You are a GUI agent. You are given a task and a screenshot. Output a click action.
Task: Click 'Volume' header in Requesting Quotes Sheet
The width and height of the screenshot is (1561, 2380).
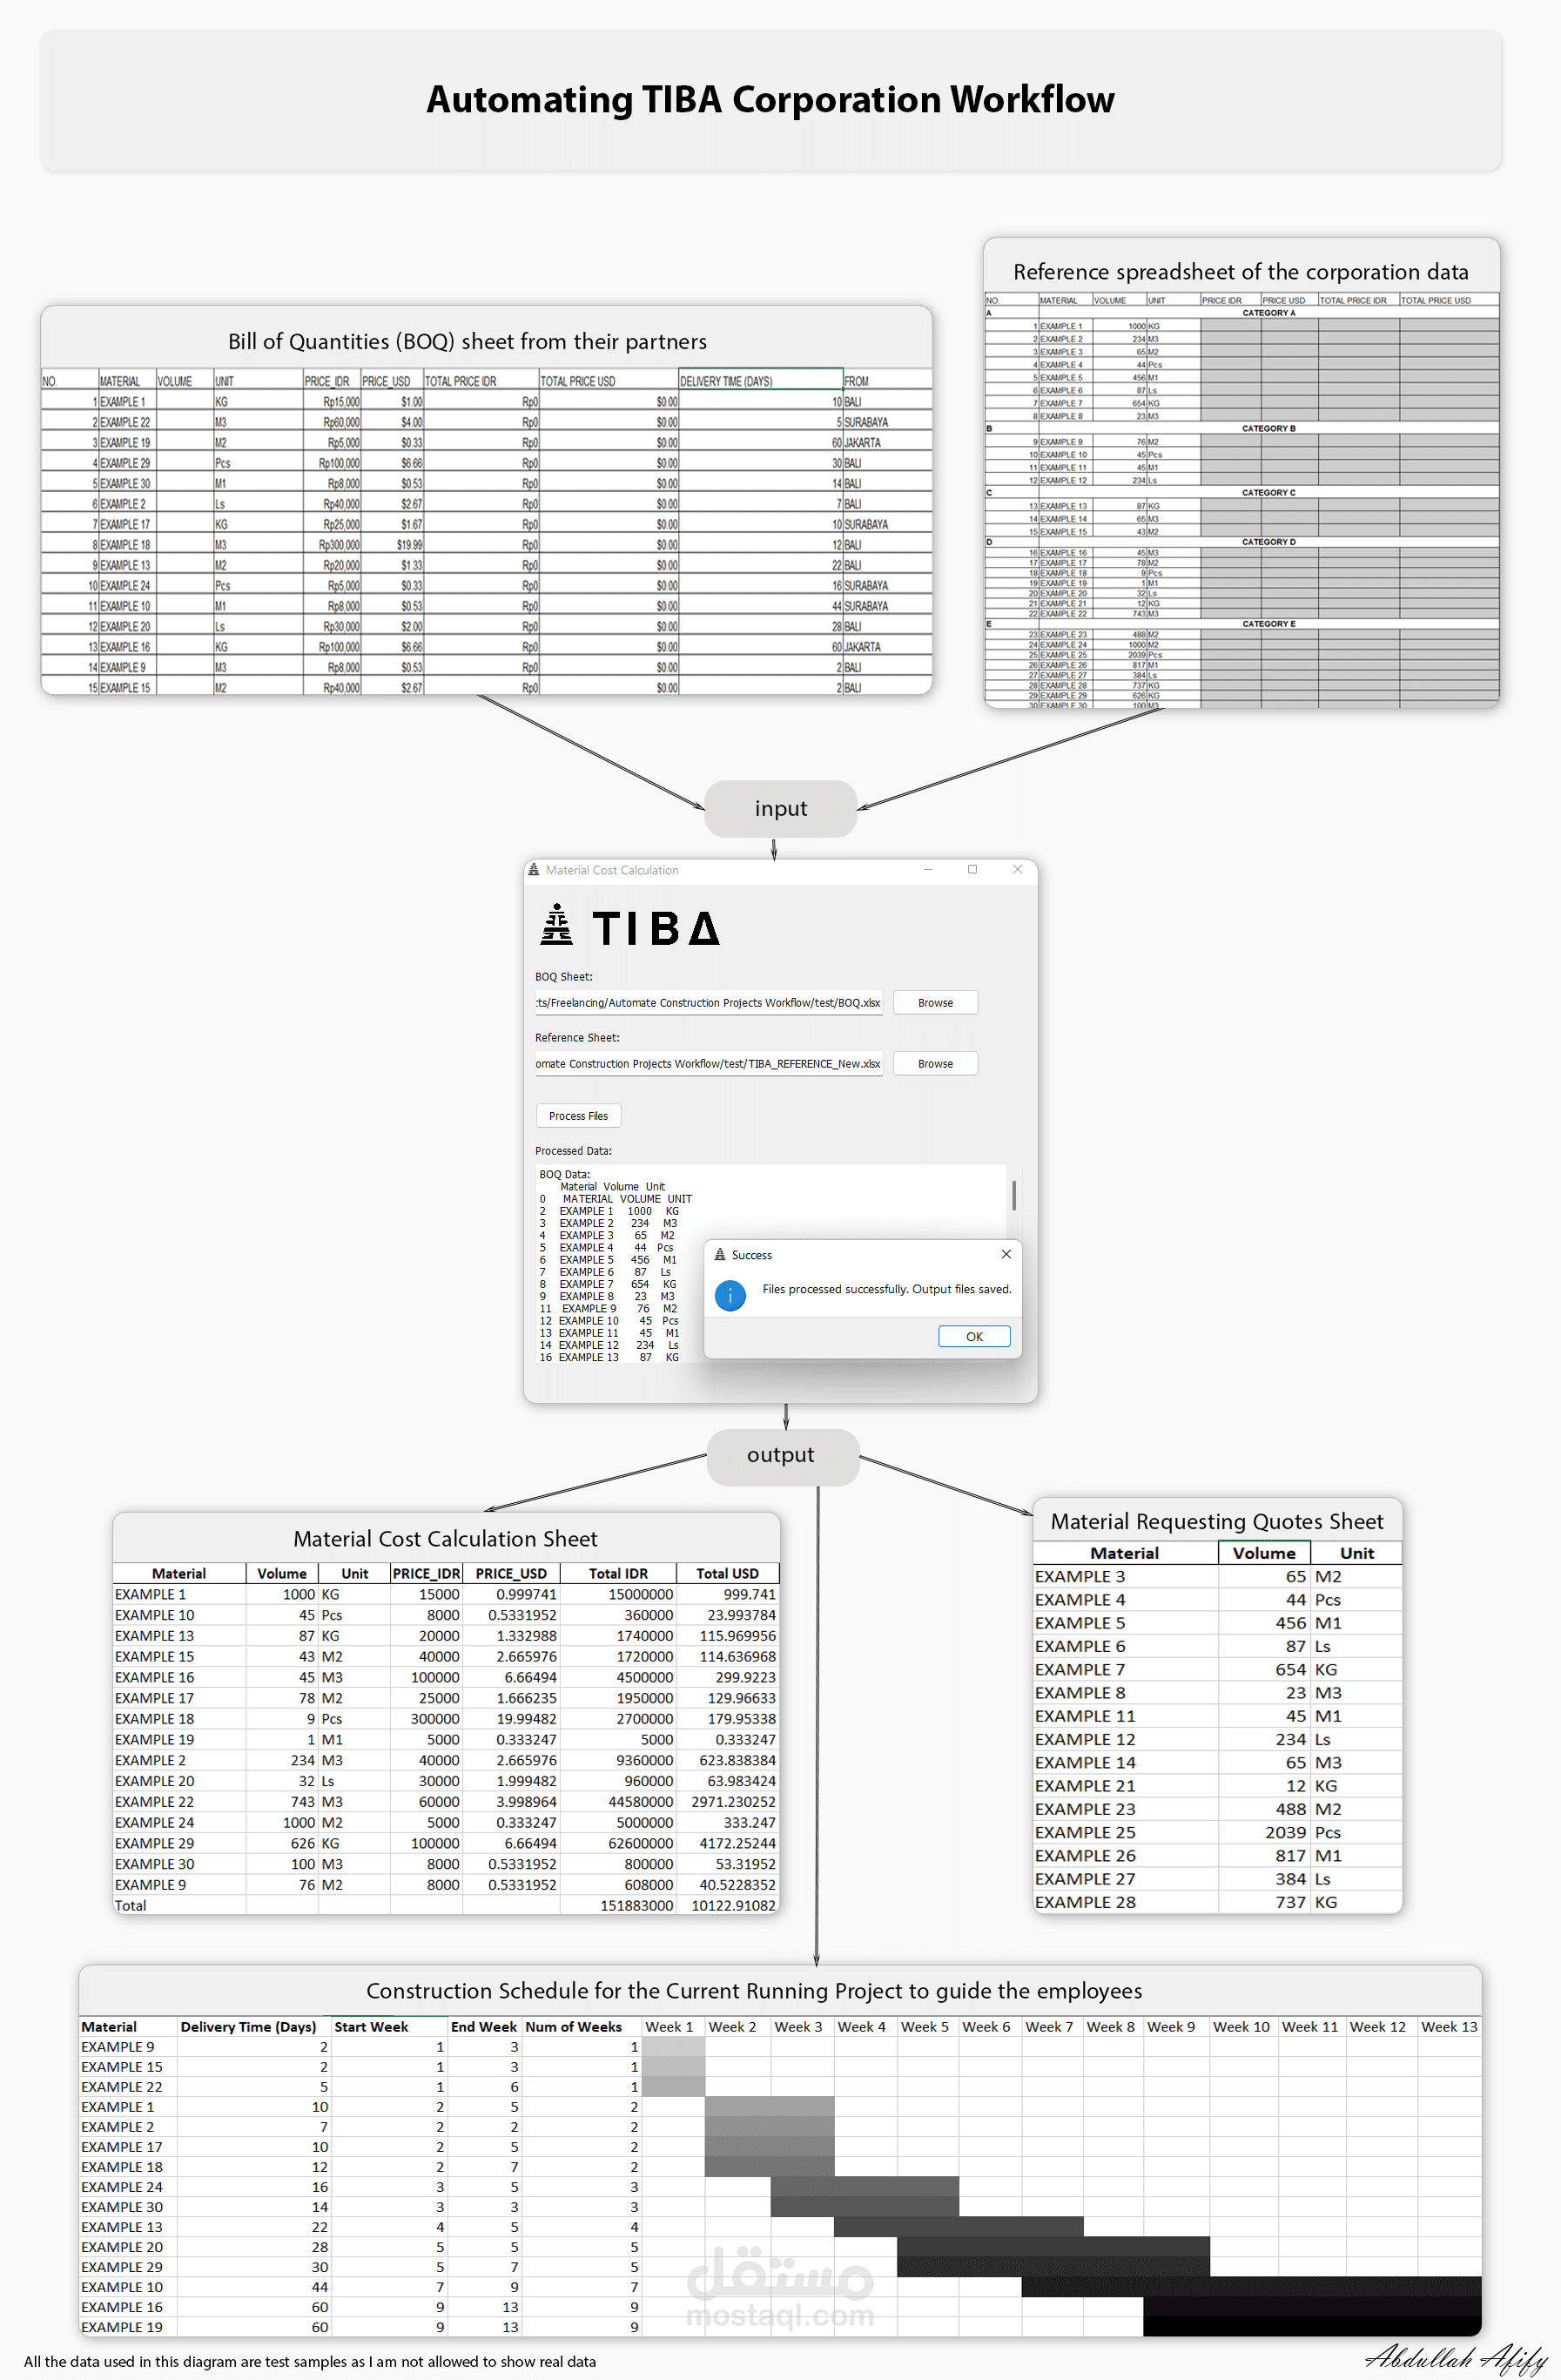1264,1553
